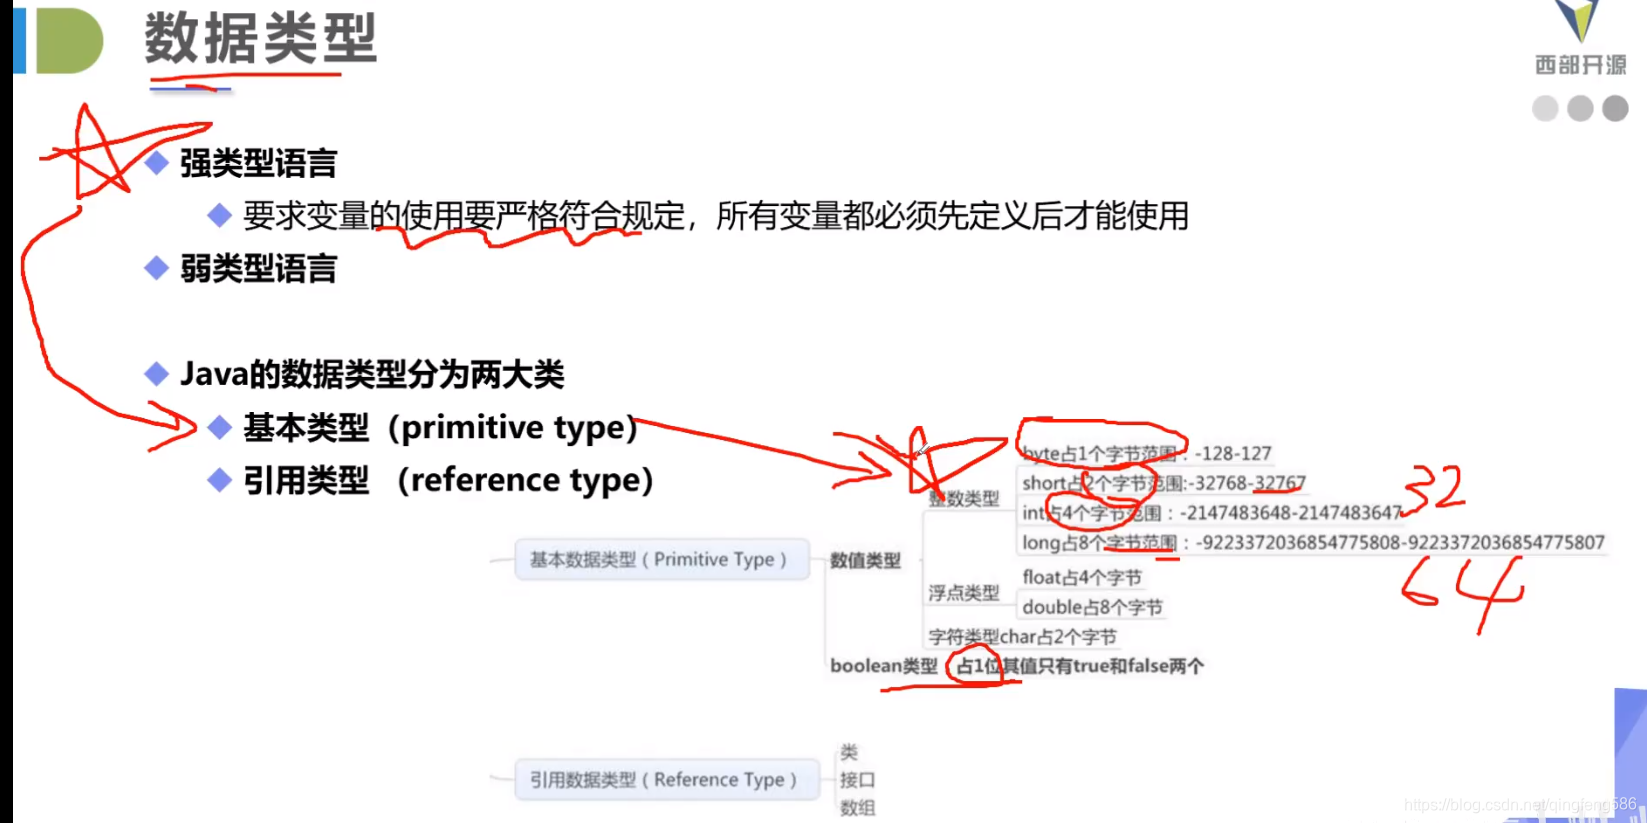Click the sentence starting with 要求变量的使用
Image resolution: width=1647 pixels, height=823 pixels.
pos(716,215)
